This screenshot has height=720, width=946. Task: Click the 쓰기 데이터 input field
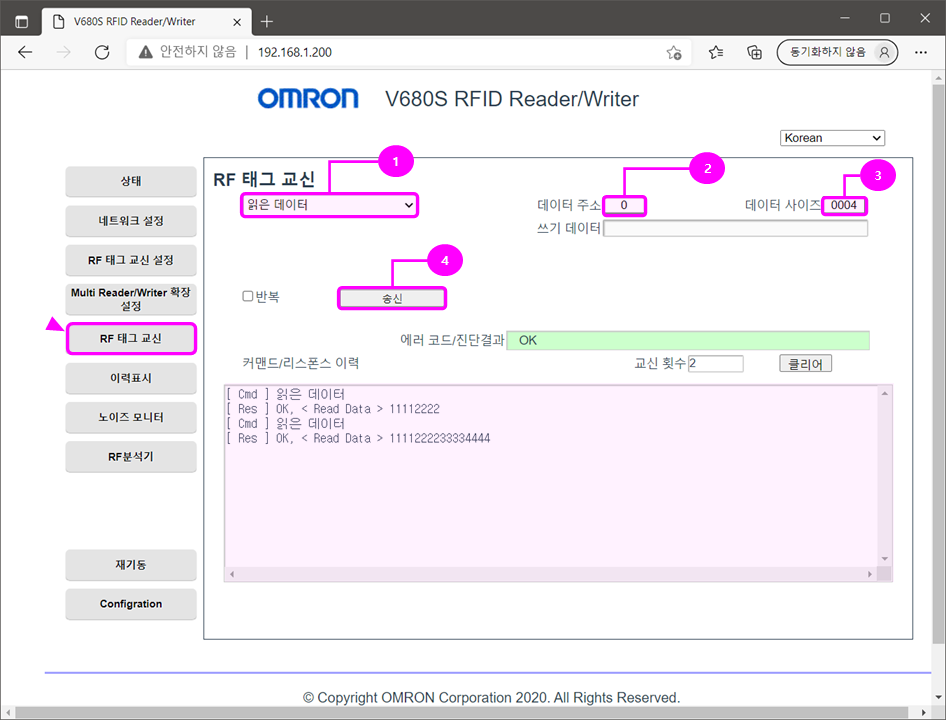[x=735, y=228]
